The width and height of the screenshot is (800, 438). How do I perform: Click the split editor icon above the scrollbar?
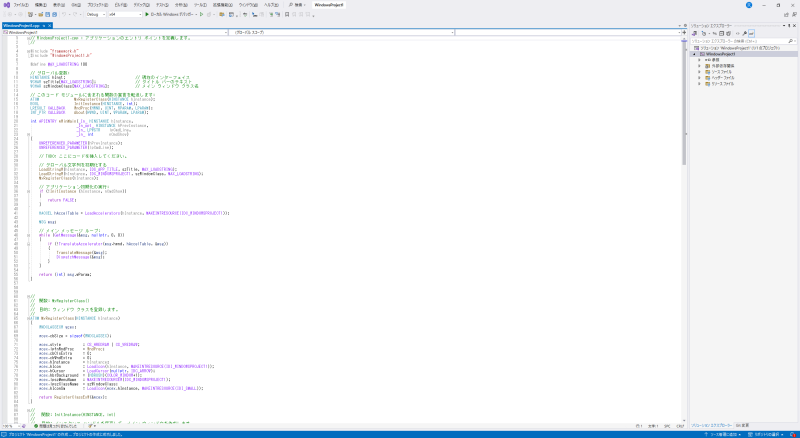coord(684,32)
